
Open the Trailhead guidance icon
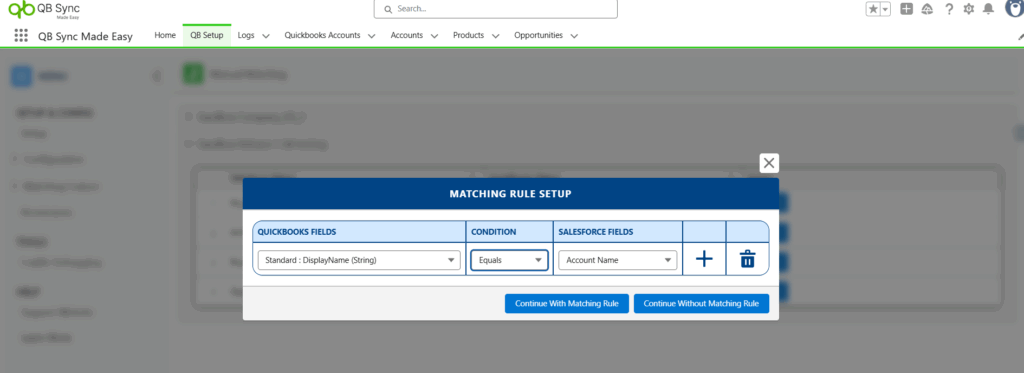tap(927, 8)
